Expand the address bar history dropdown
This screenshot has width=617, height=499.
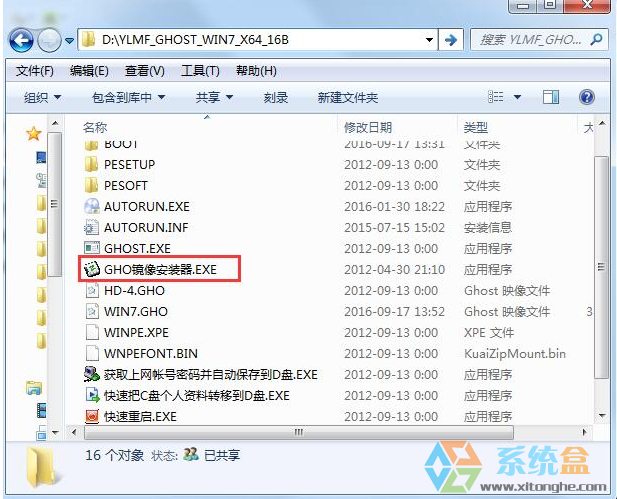(x=429, y=40)
